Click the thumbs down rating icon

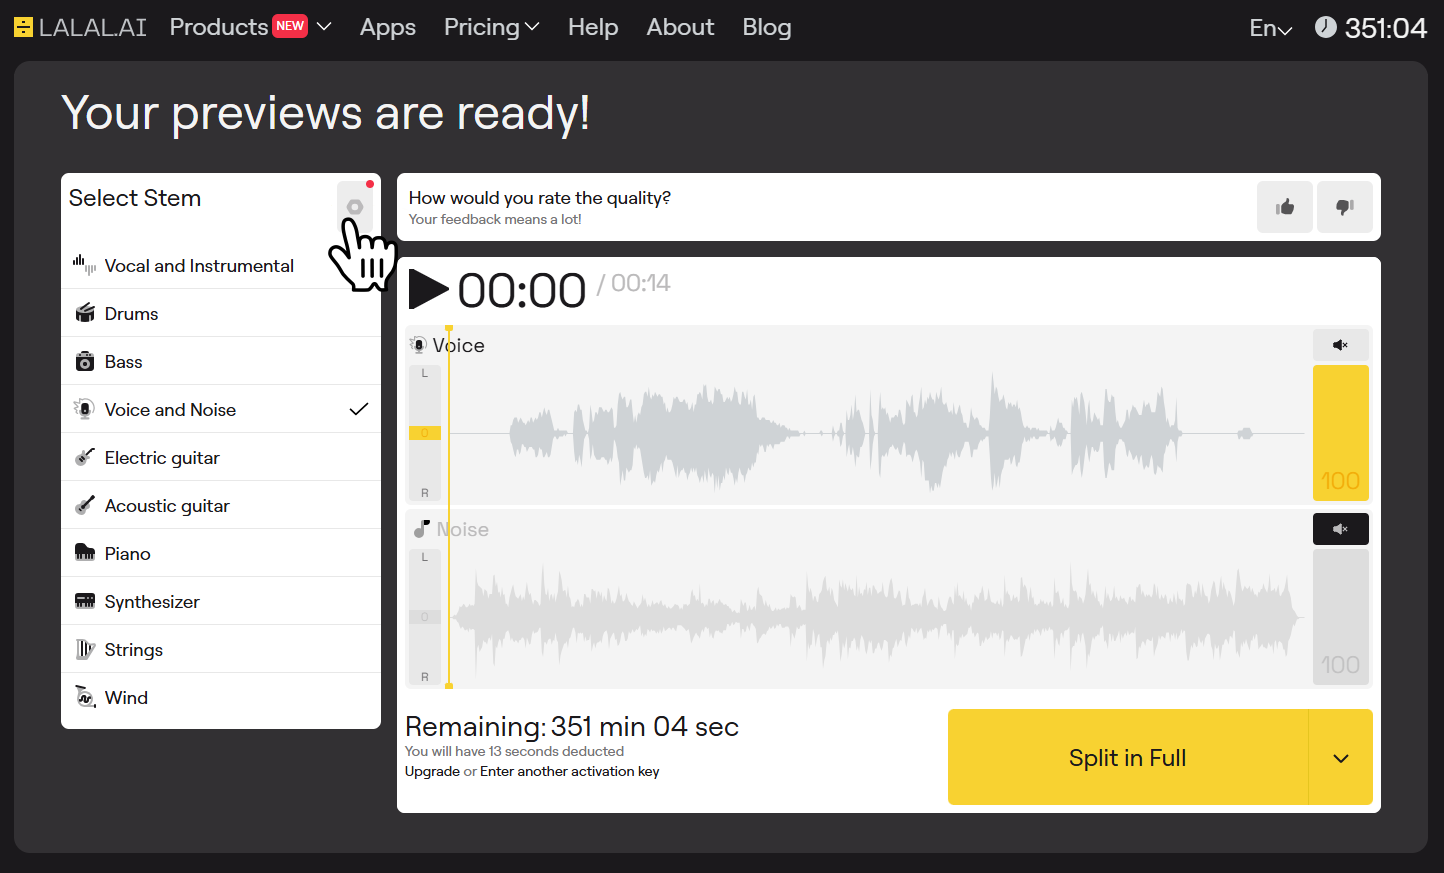(1344, 207)
